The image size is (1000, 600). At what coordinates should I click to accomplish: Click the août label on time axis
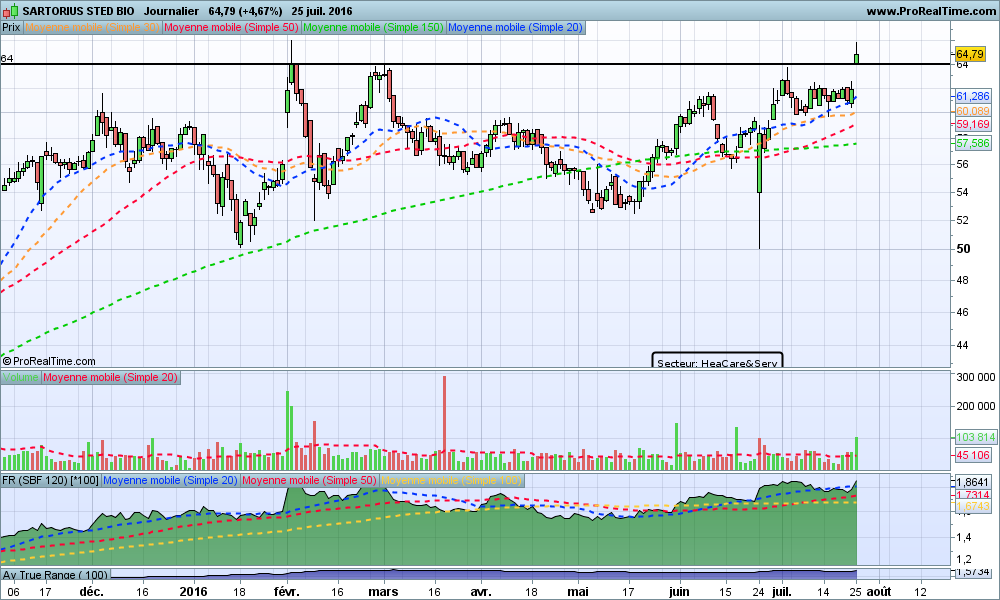click(879, 591)
